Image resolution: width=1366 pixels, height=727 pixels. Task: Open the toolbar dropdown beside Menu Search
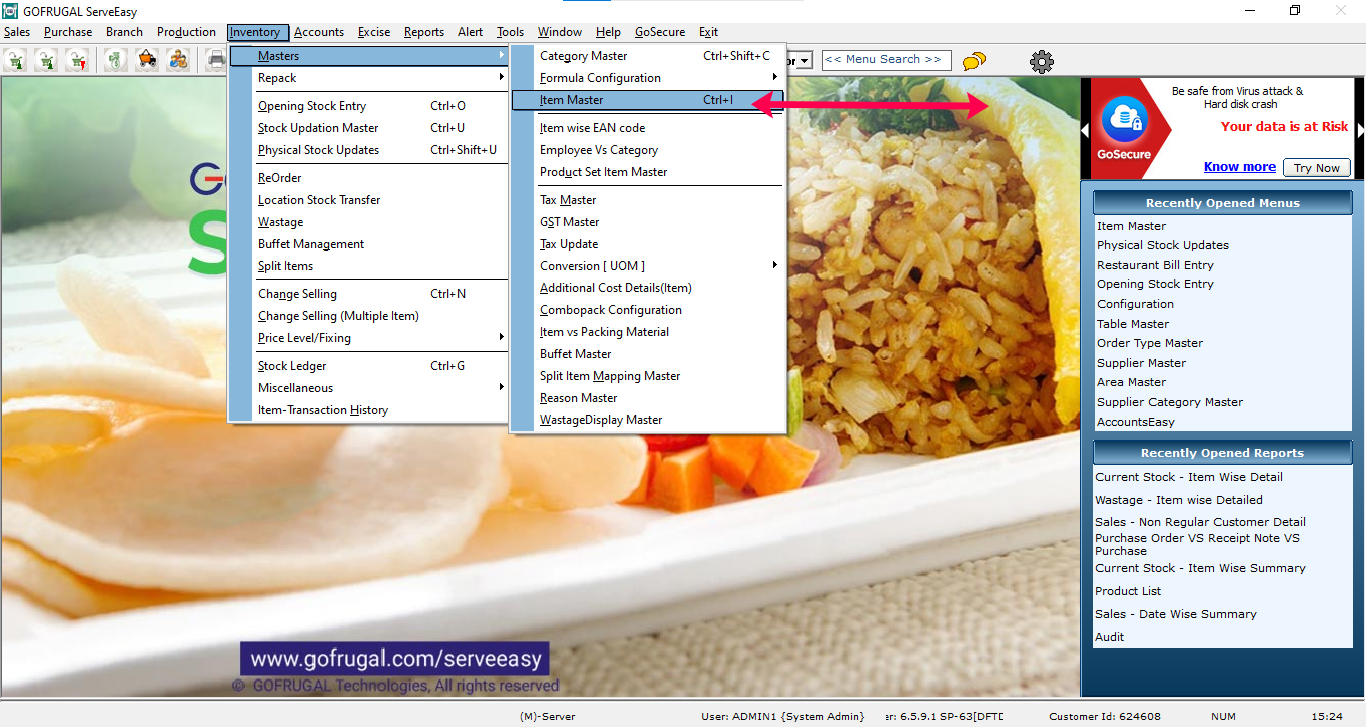805,60
